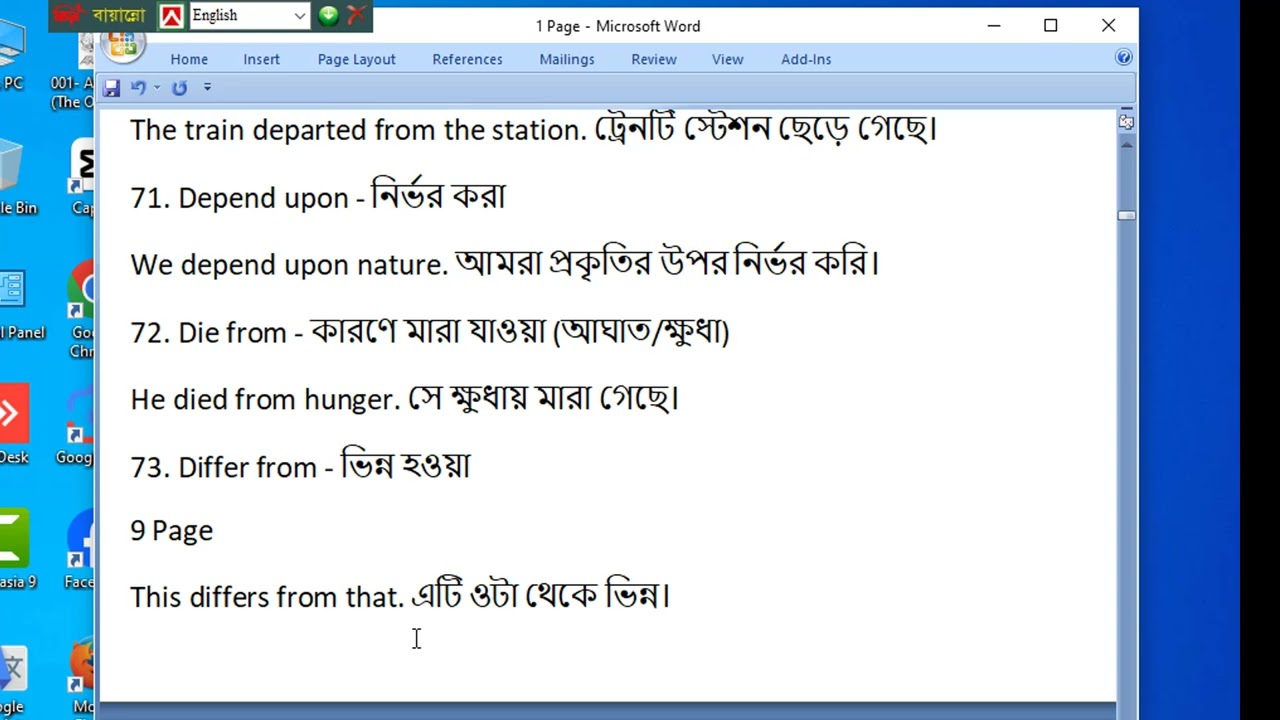Open the Insert ribbon tab
The image size is (1280, 720).
point(262,59)
